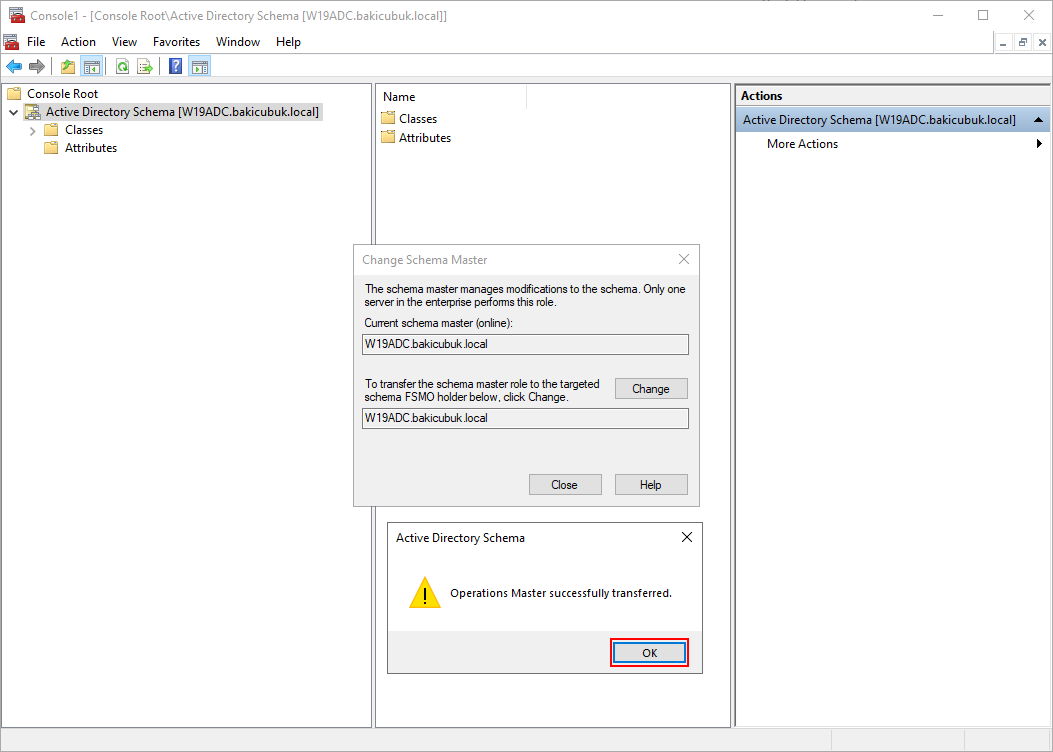
Task: Click Active Directory Schema header in Actions pane
Action: pos(893,120)
